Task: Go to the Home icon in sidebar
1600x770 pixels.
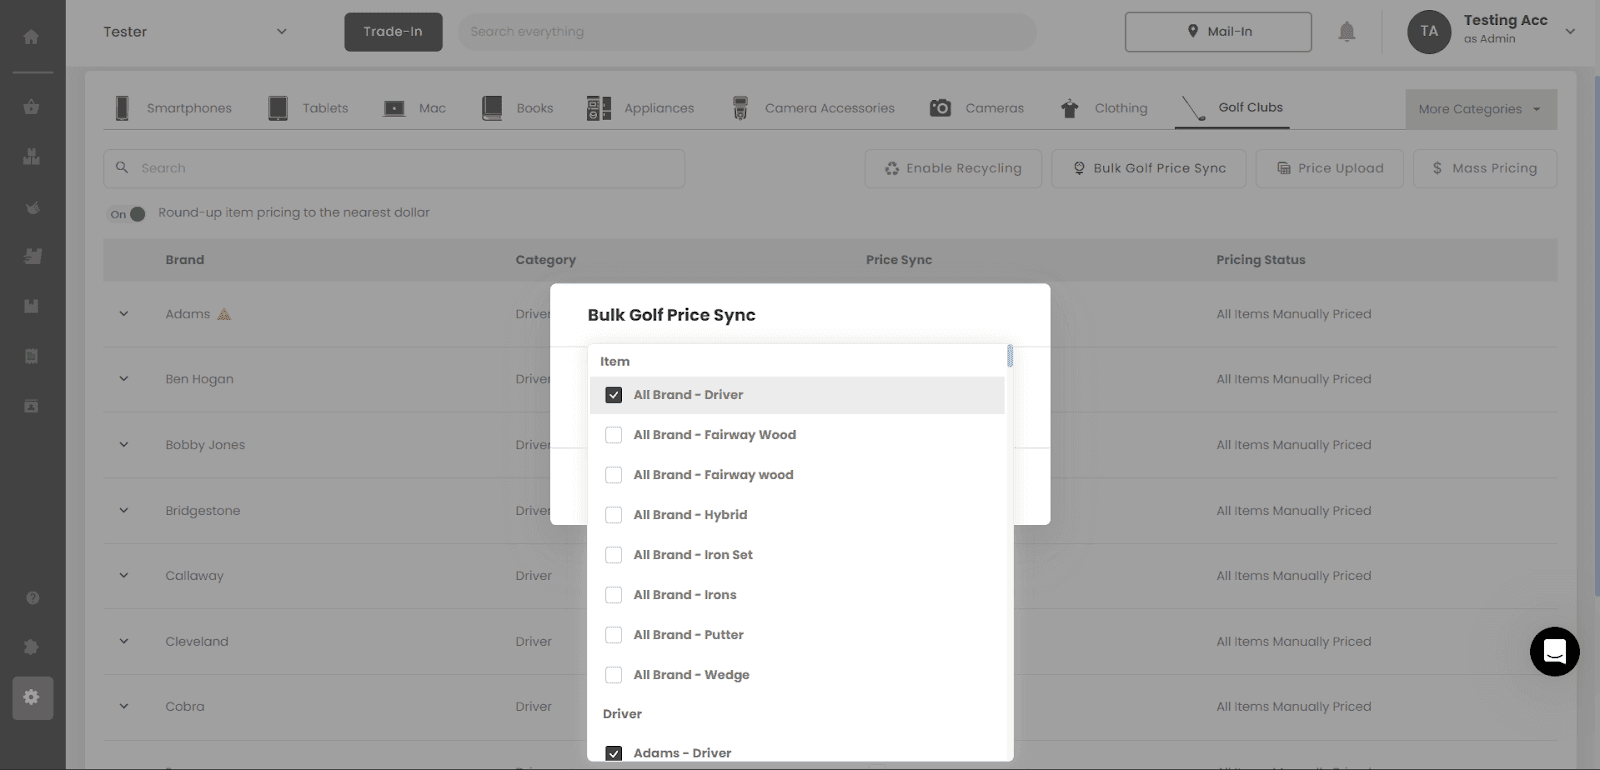Action: (32, 37)
